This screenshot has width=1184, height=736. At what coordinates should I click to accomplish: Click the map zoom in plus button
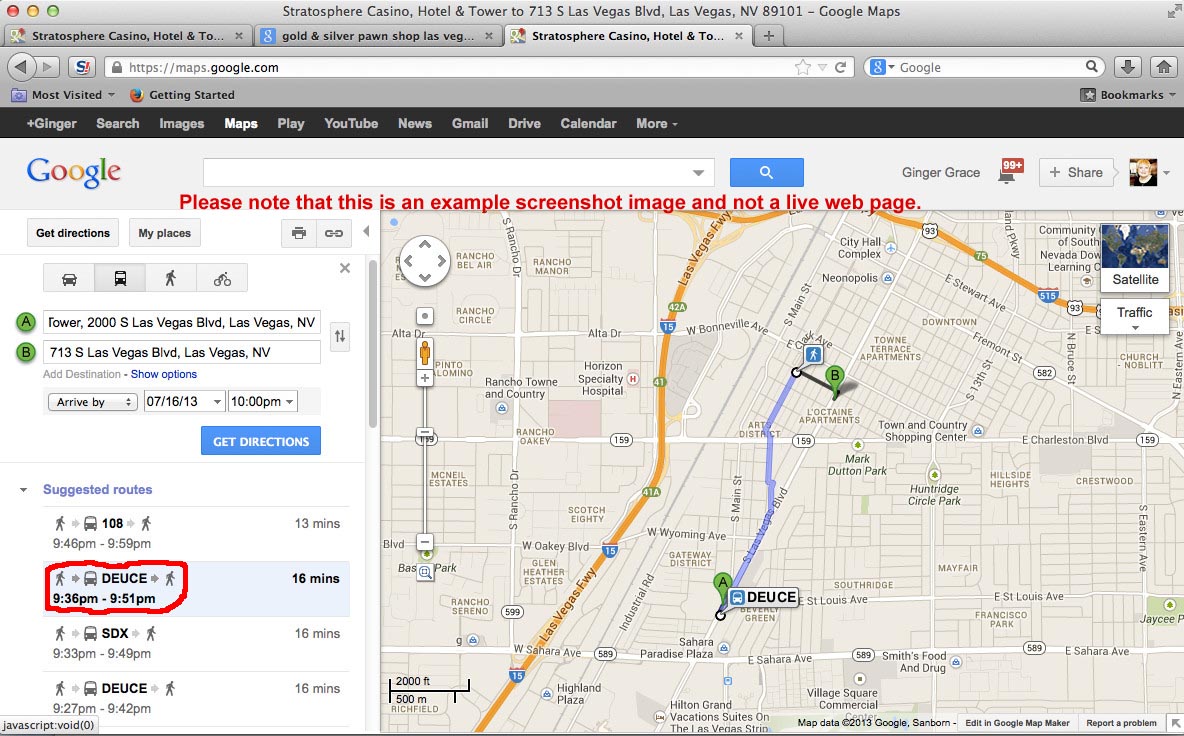tap(425, 378)
